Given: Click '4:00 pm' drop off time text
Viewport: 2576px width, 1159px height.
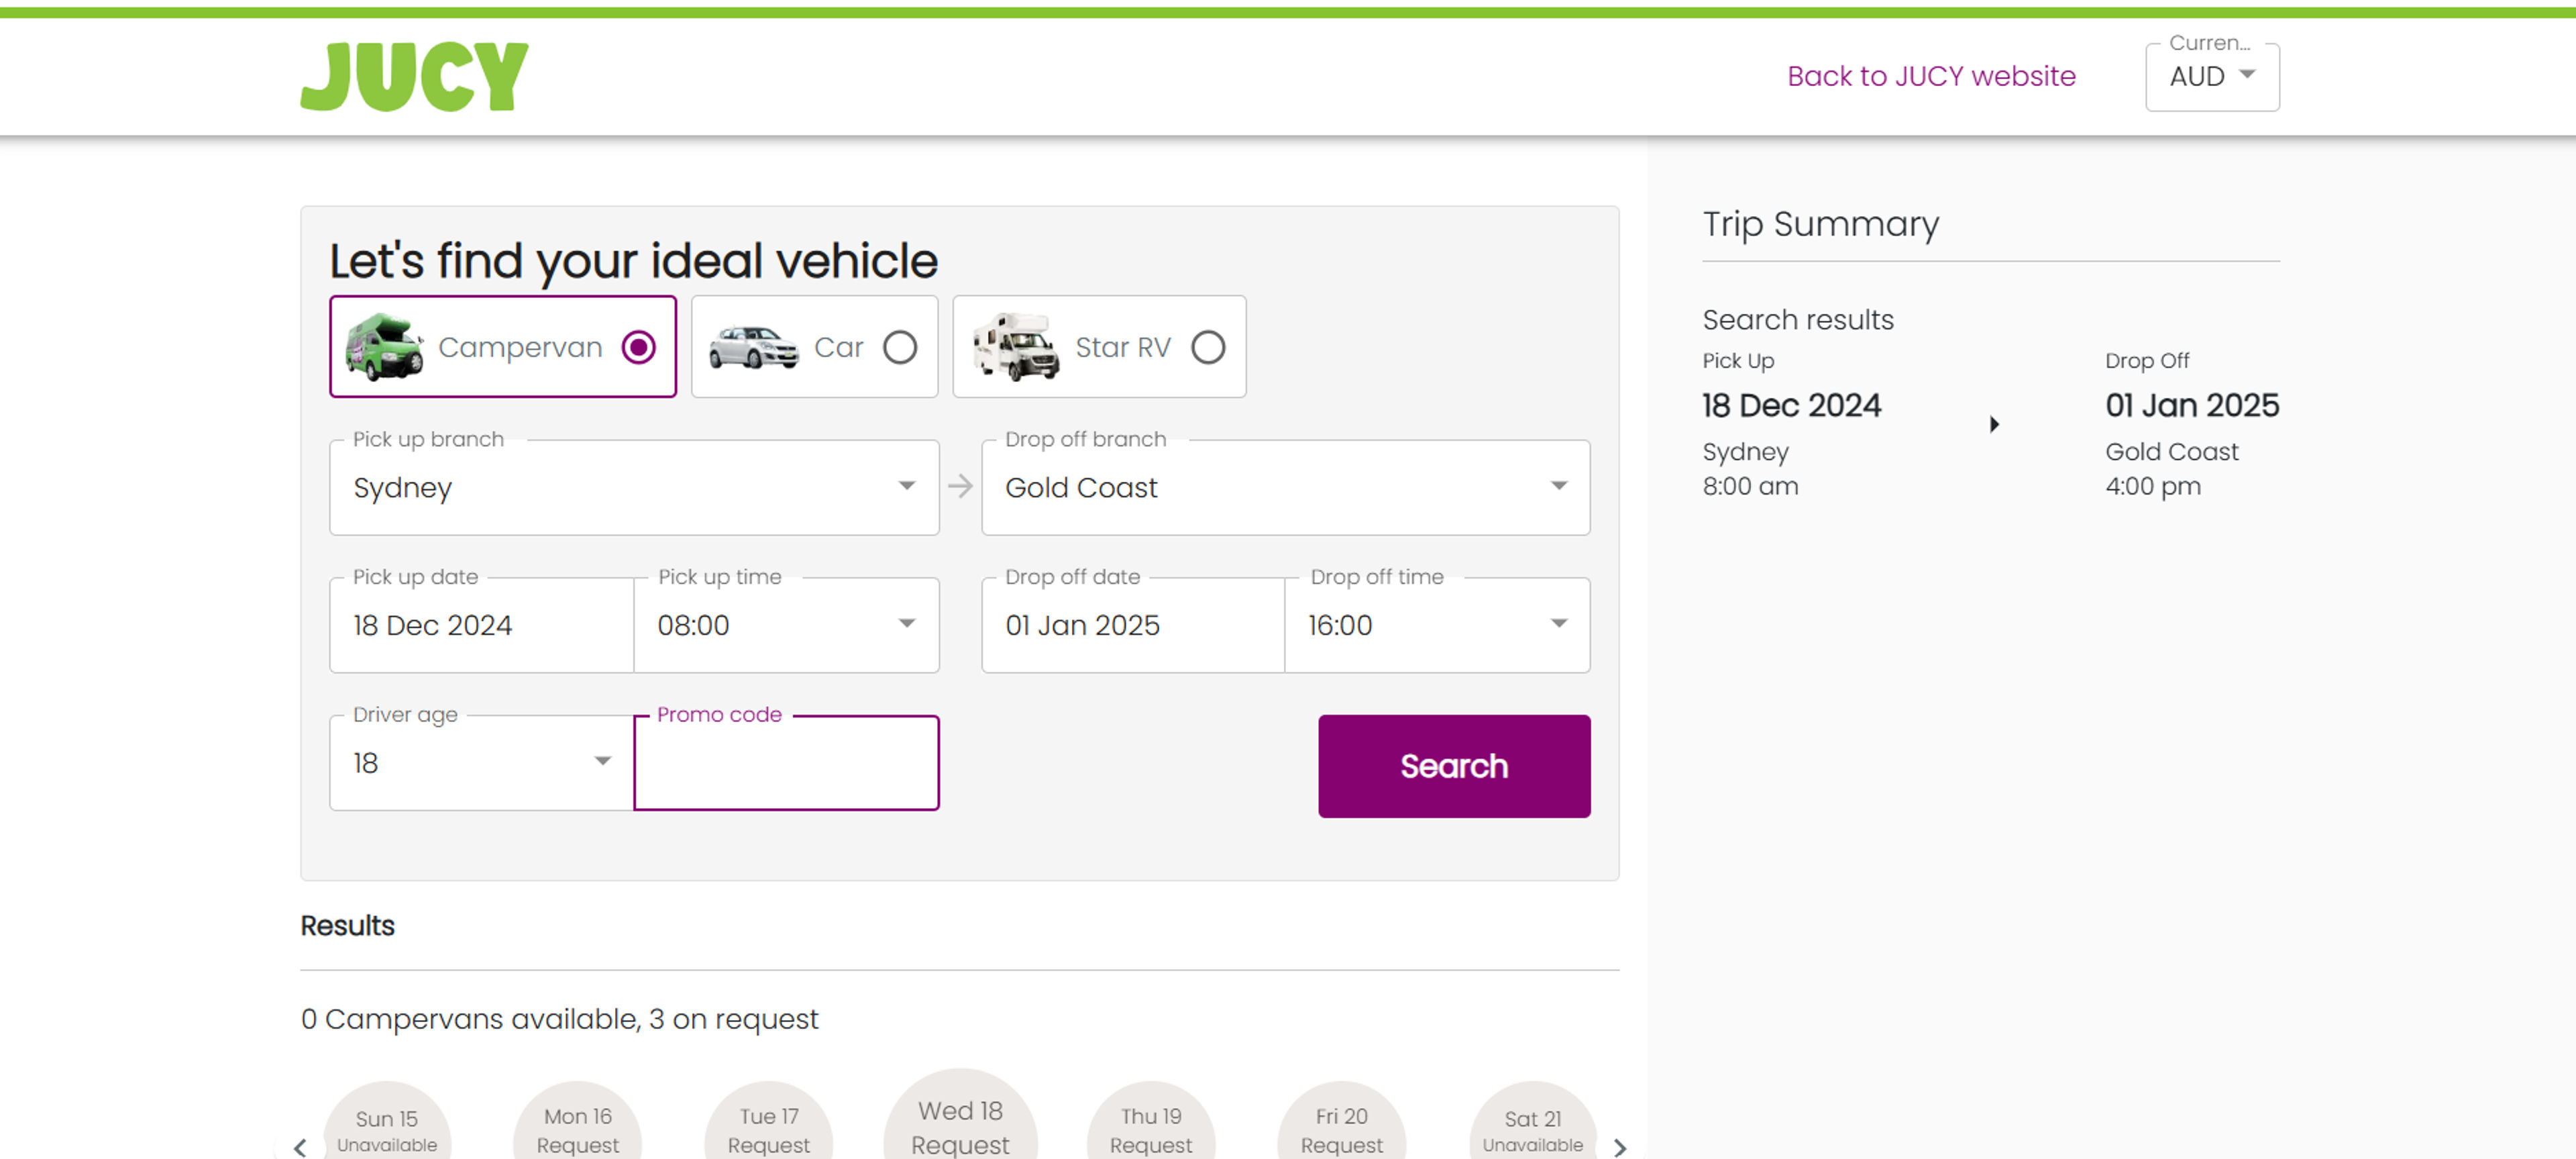Looking at the screenshot, I should [2153, 486].
